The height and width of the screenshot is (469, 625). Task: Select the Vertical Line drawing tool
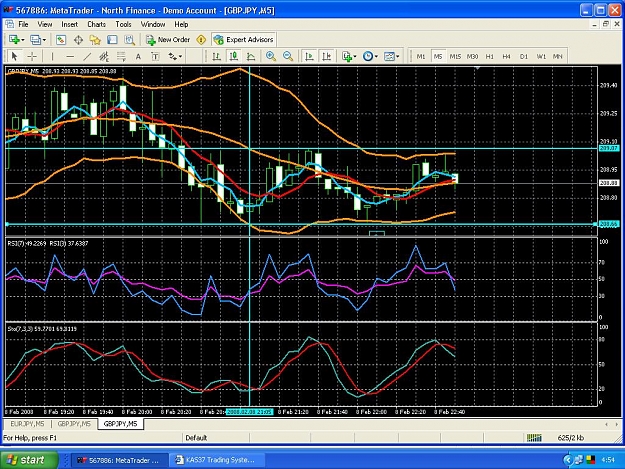(x=52, y=57)
